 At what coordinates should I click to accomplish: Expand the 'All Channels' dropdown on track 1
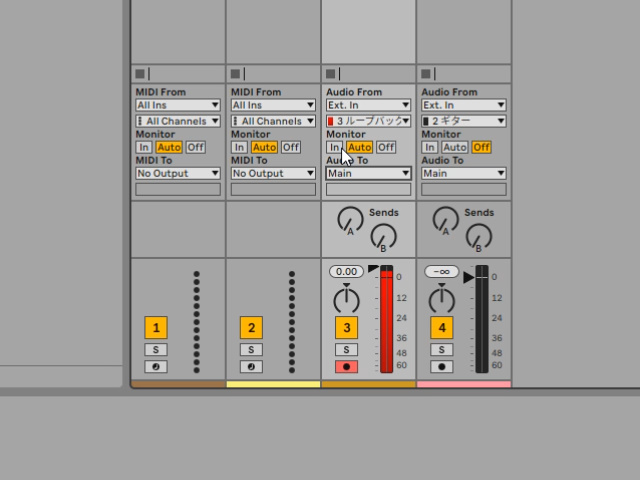click(177, 121)
